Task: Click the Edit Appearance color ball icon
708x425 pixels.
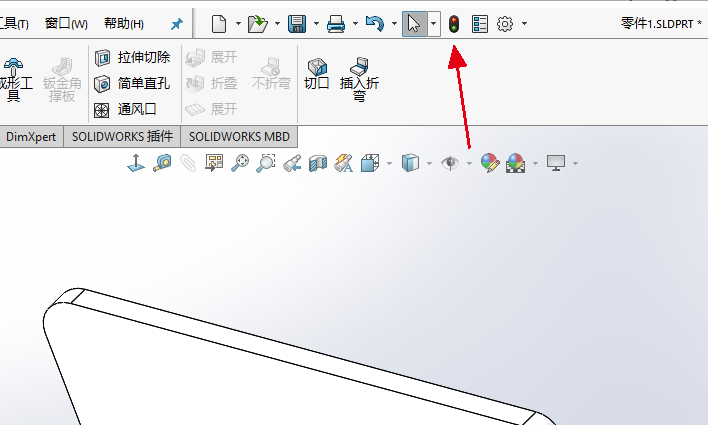Action: tap(490, 163)
